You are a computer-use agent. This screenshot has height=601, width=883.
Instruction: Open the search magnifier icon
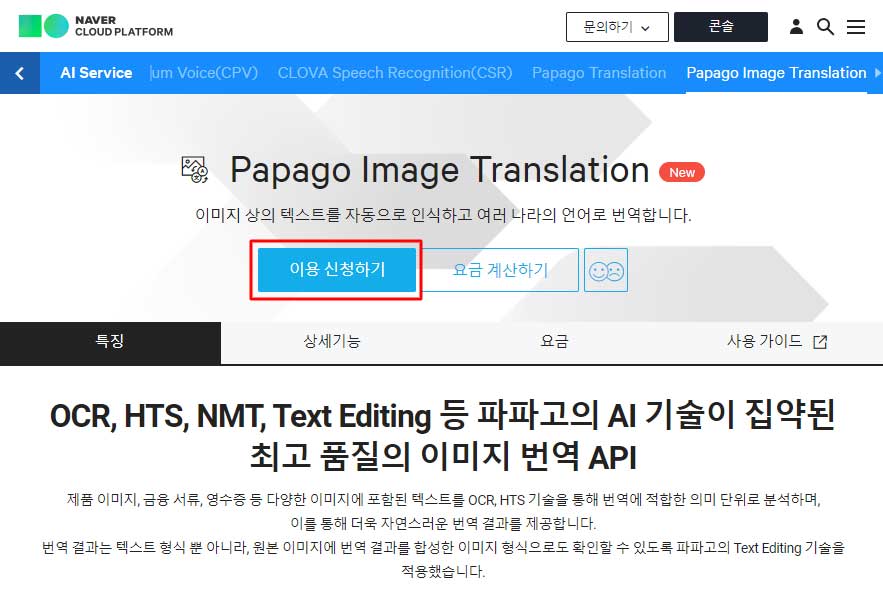coord(826,26)
